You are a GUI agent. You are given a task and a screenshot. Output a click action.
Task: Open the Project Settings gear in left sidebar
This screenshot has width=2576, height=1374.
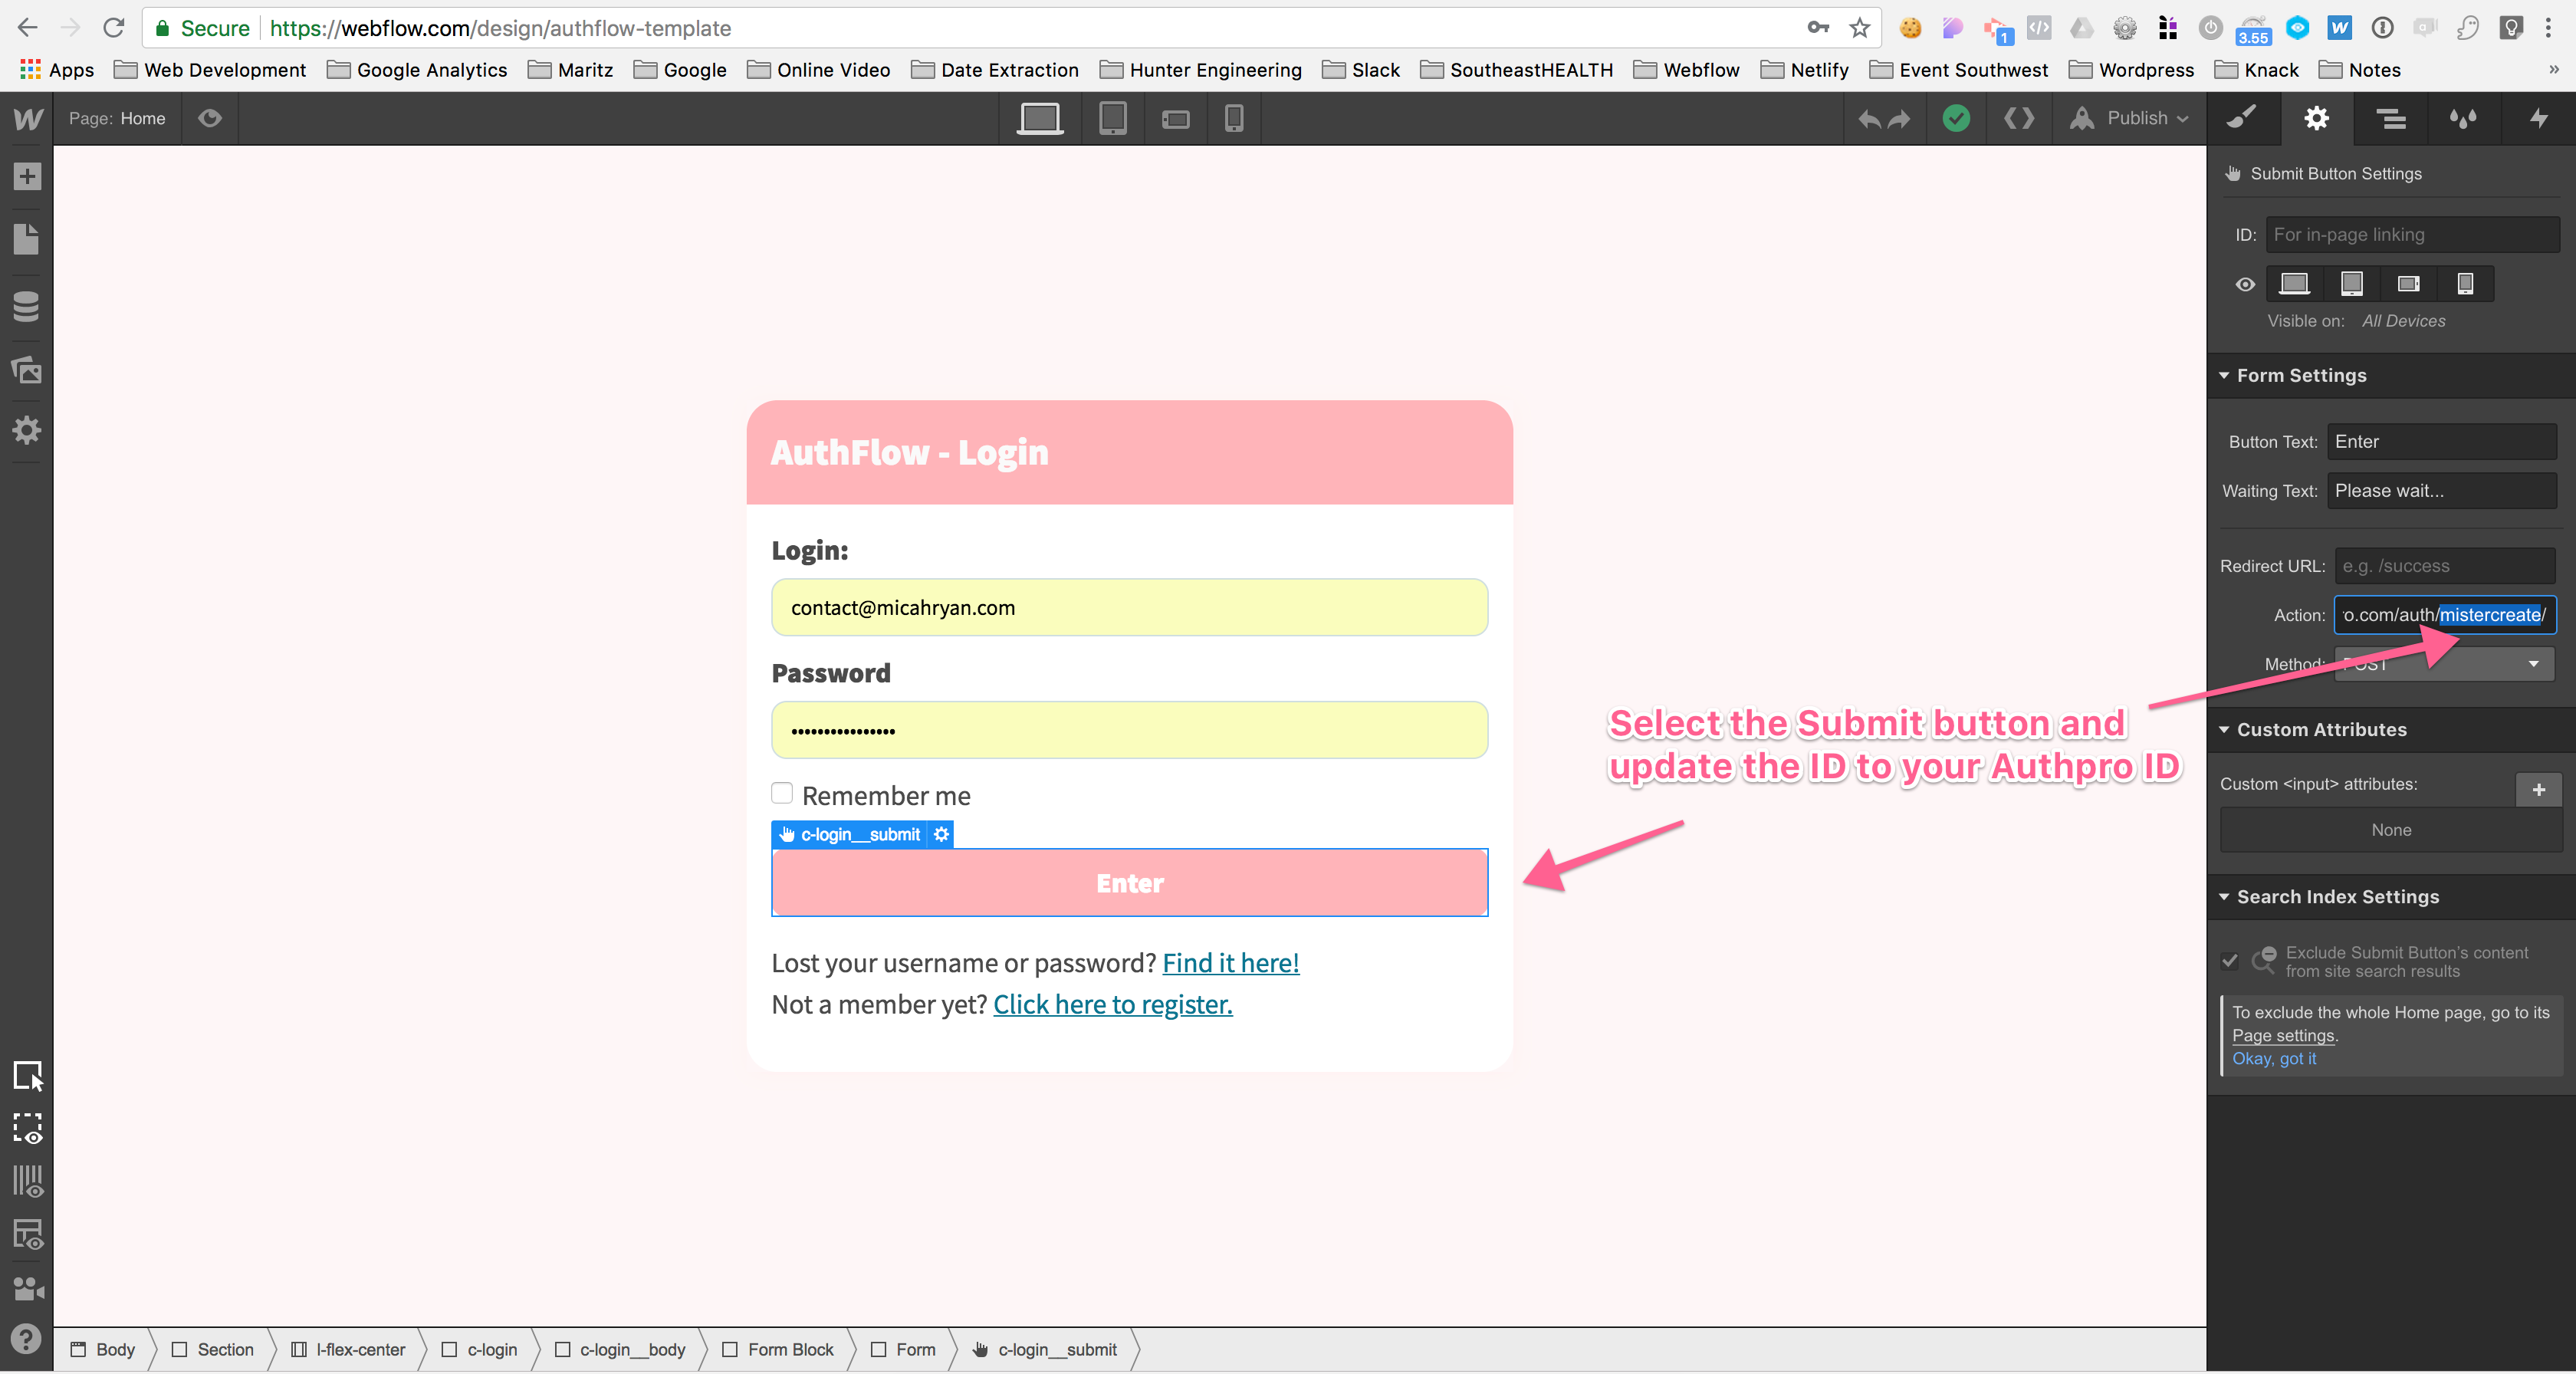pos(27,431)
